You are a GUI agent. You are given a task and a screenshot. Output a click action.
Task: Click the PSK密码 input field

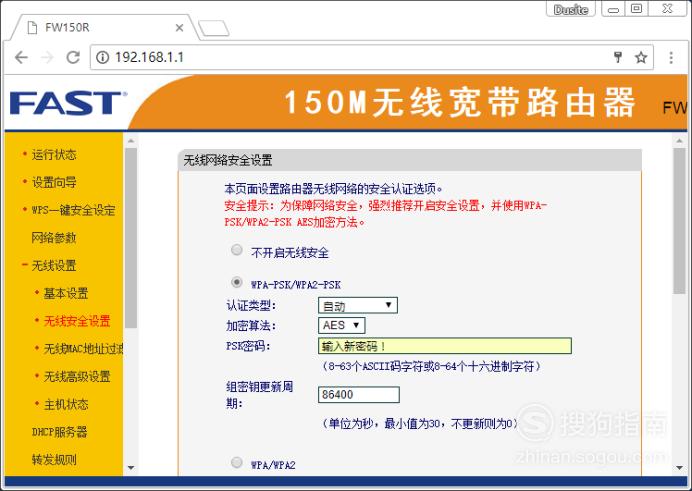[x=445, y=346]
